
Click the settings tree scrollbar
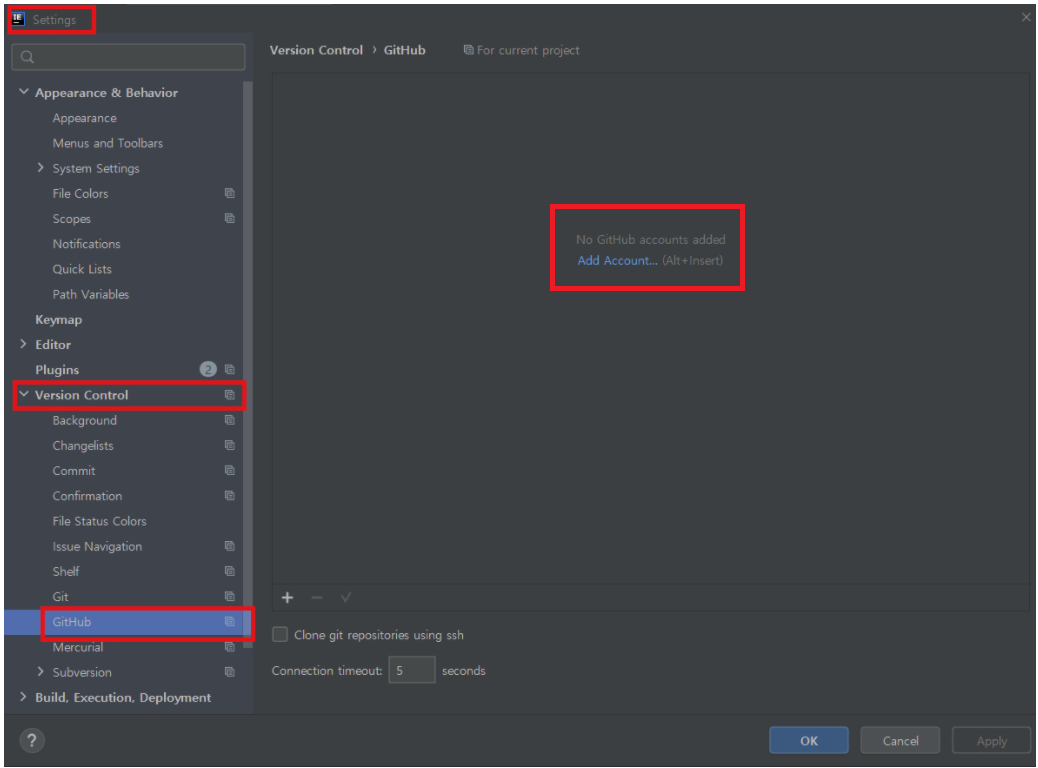[x=248, y=364]
